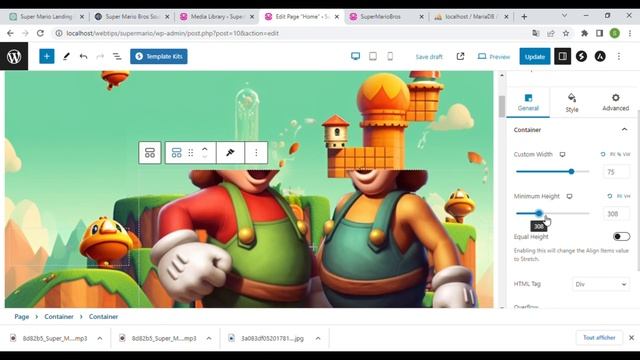Click the browser extensions puzzle icon
Image resolution: width=640 pixels, height=360 pixels.
(x=584, y=33)
